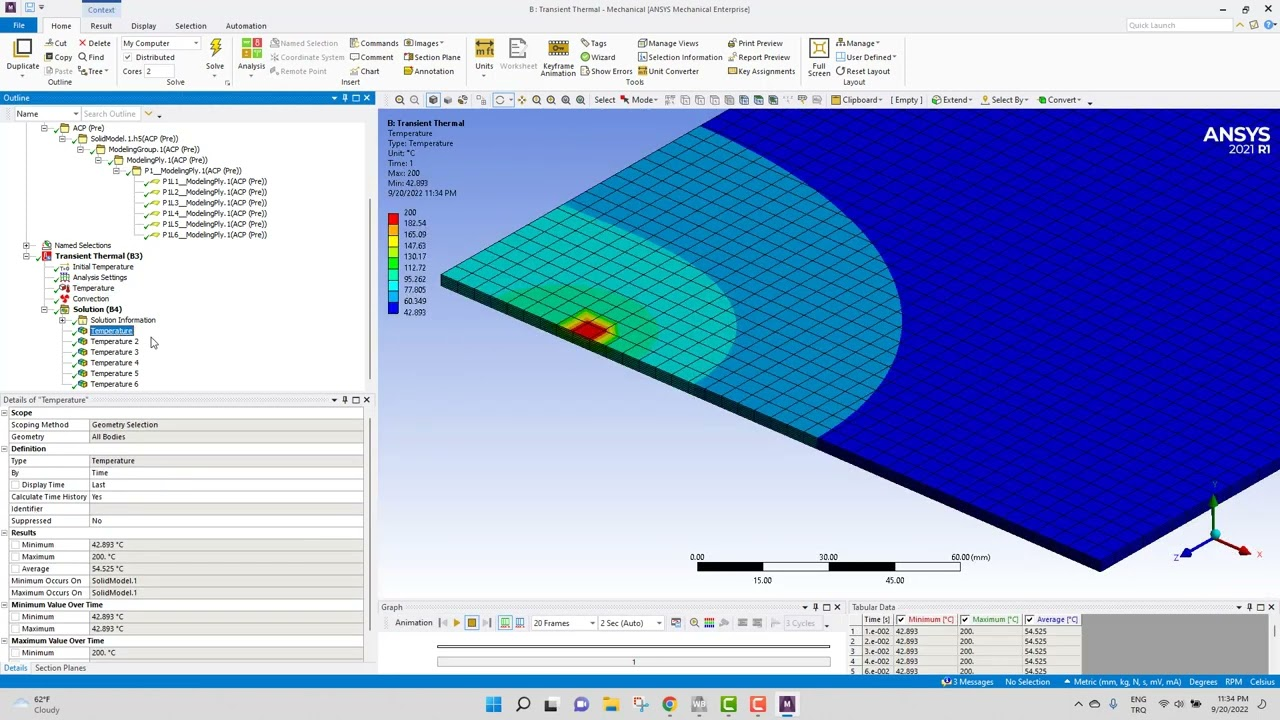This screenshot has width=1280, height=720.
Task: Open the Result ribbon tab
Action: click(x=101, y=26)
